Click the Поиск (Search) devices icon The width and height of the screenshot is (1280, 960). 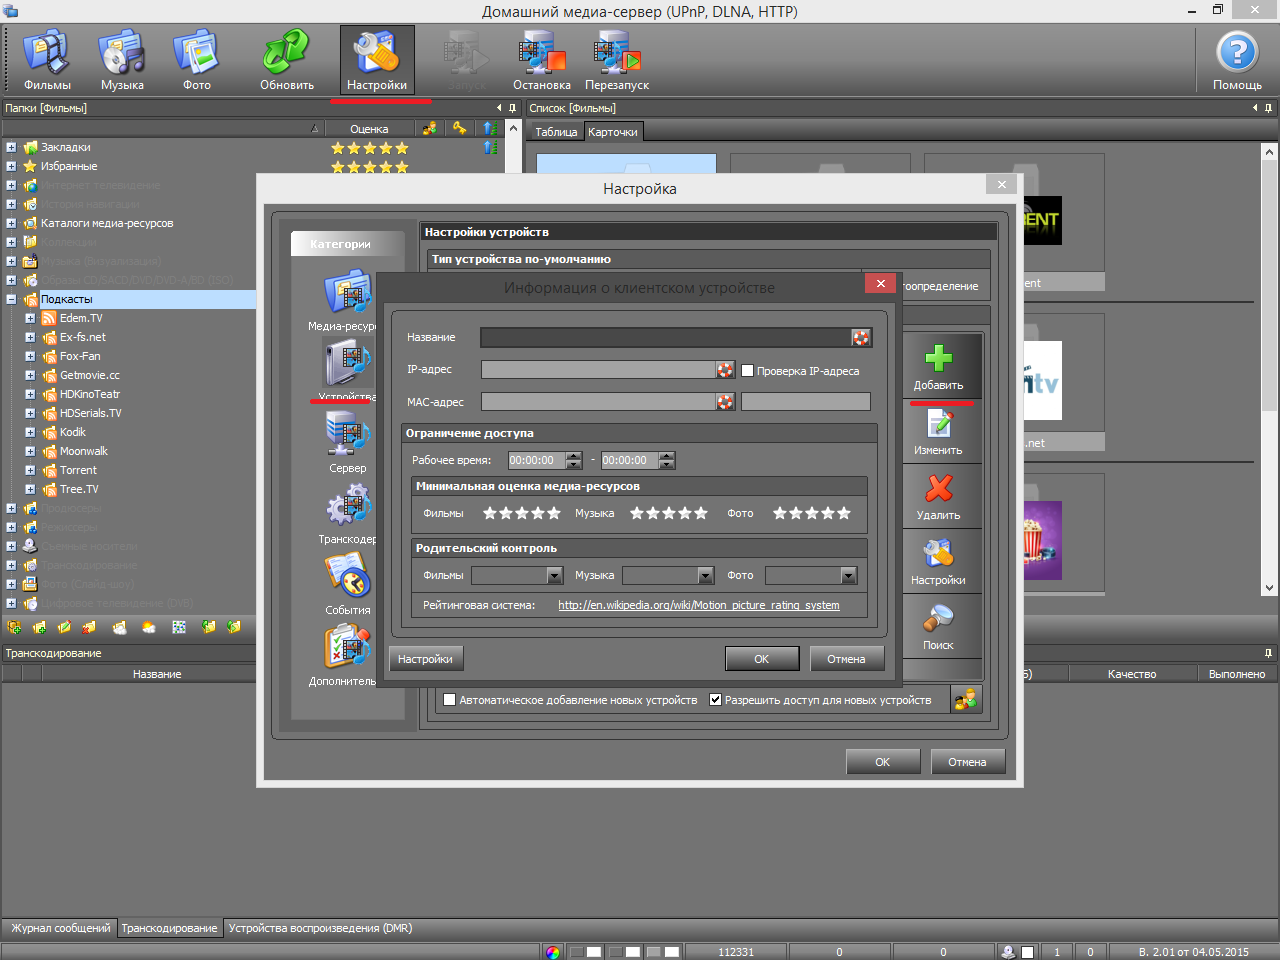pos(938,620)
